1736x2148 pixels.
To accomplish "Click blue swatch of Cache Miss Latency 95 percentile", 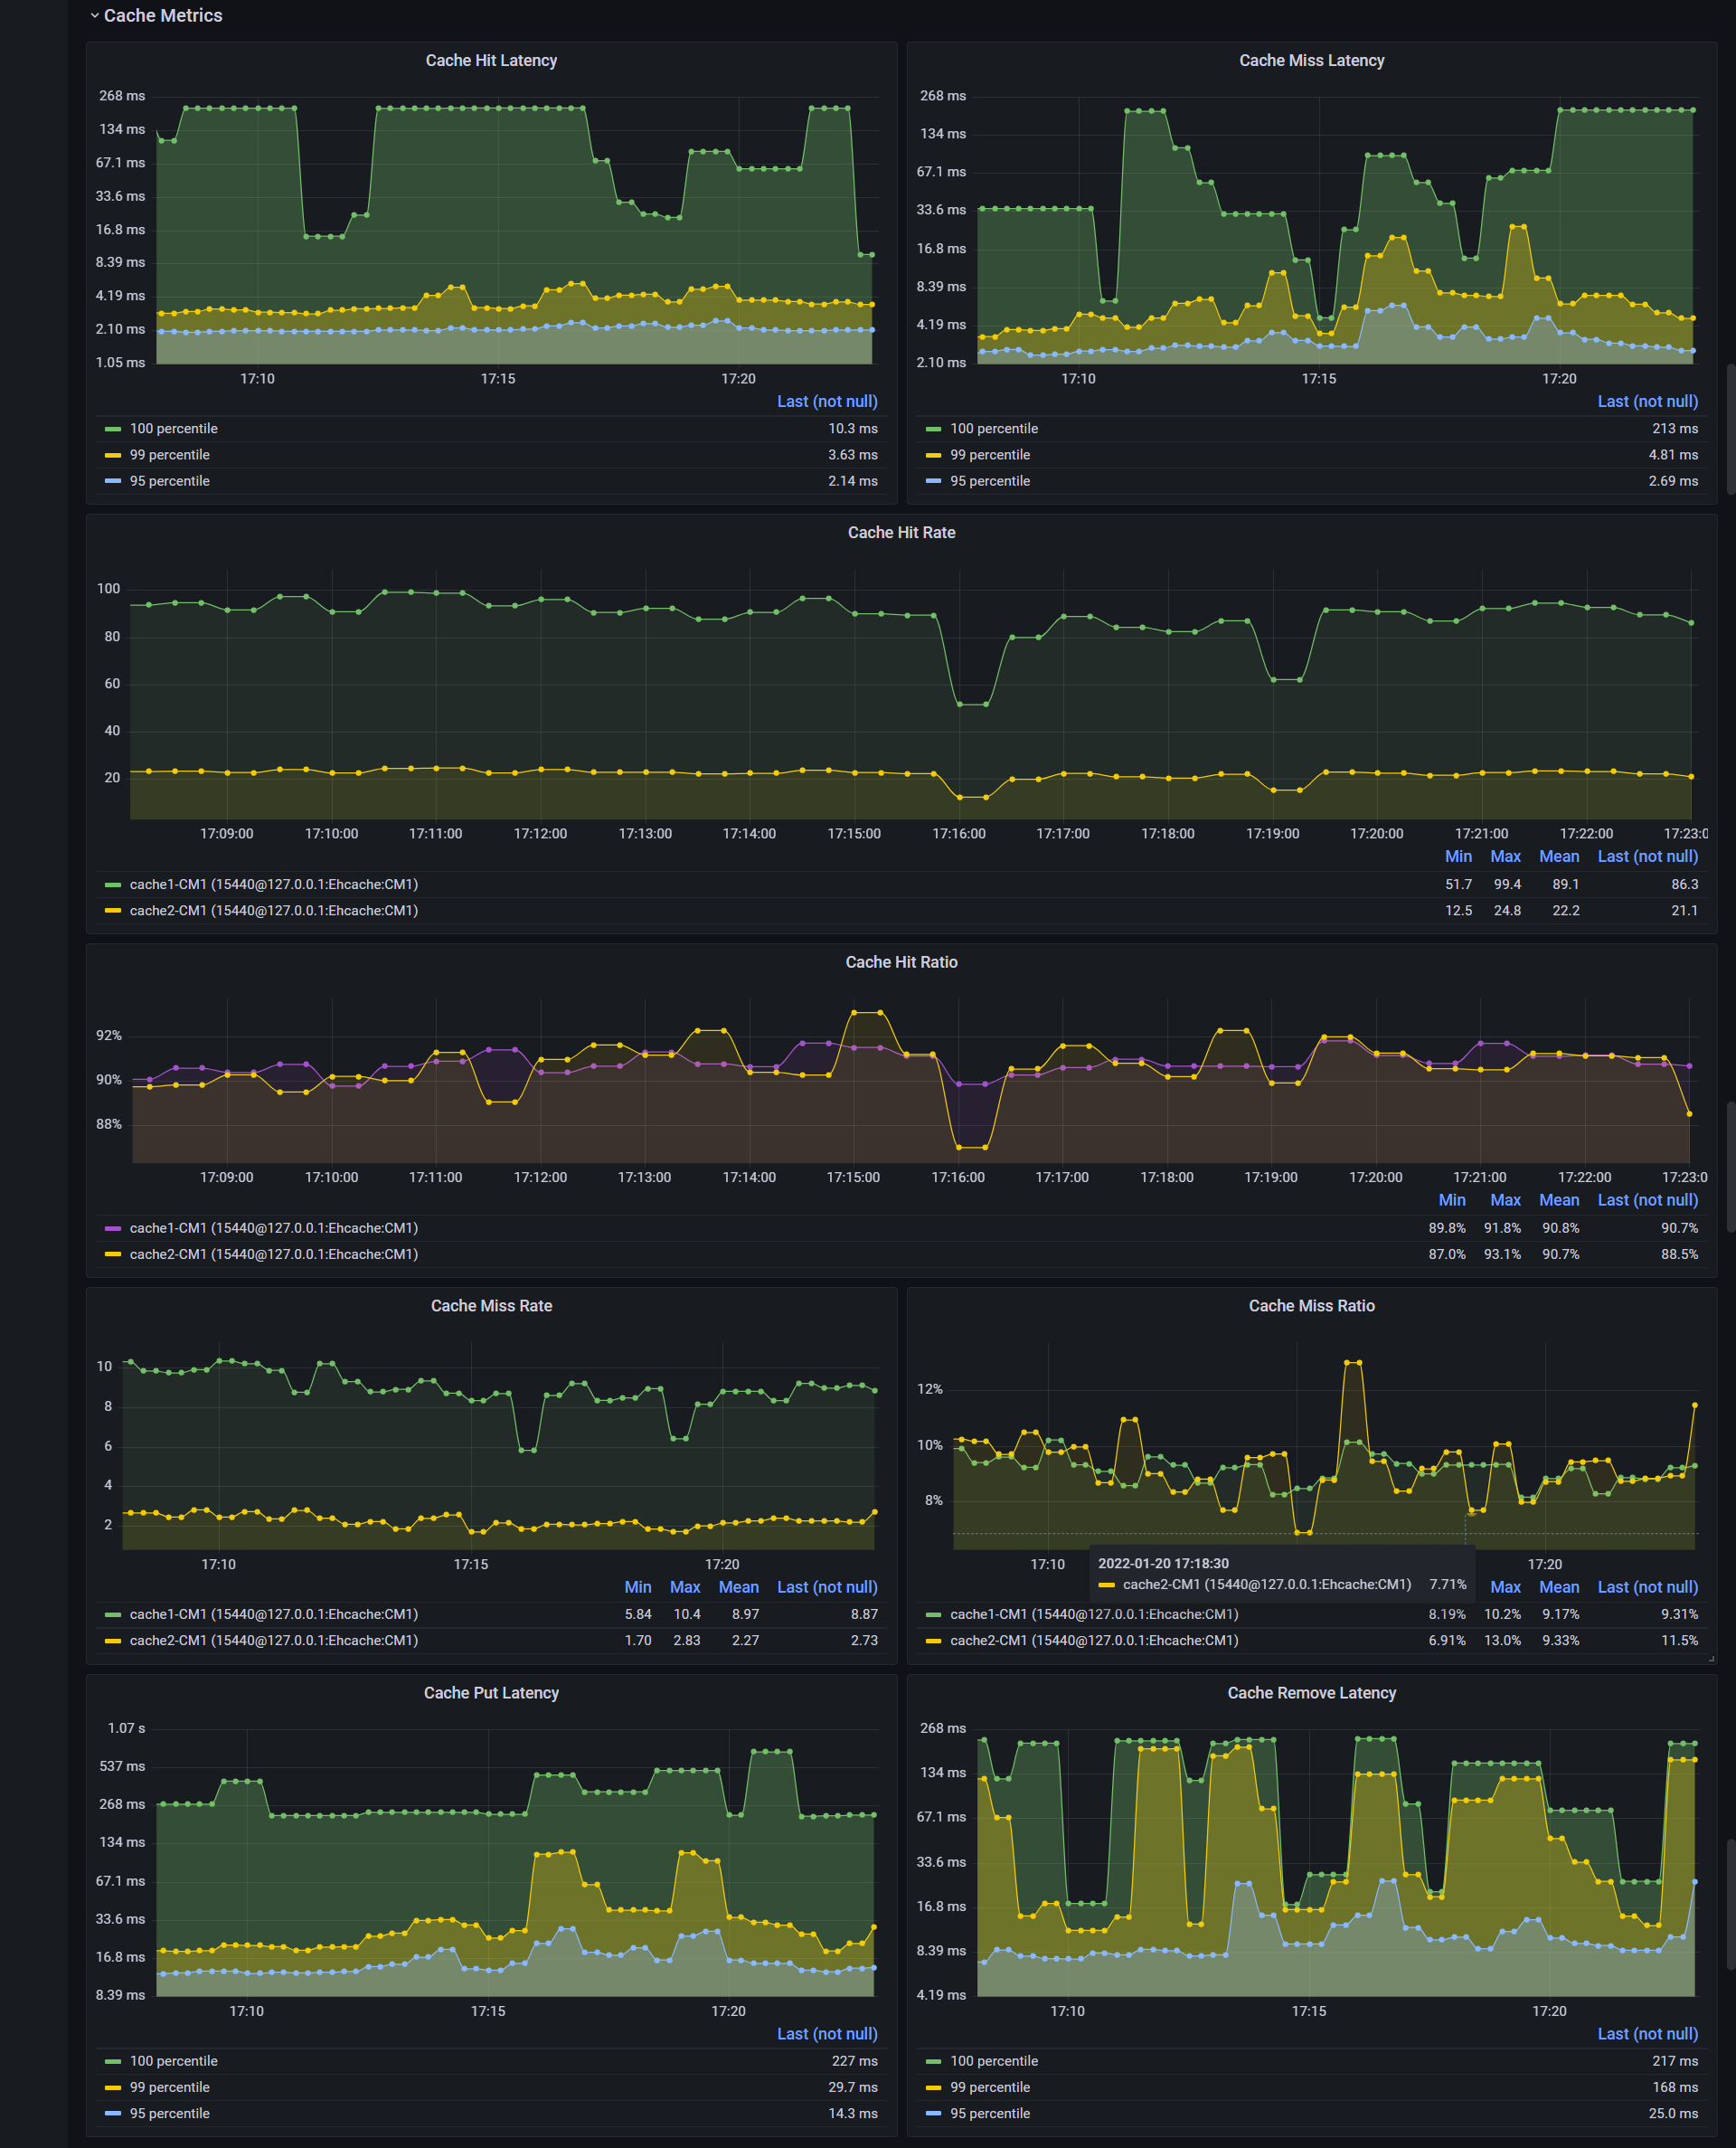I will click(933, 481).
